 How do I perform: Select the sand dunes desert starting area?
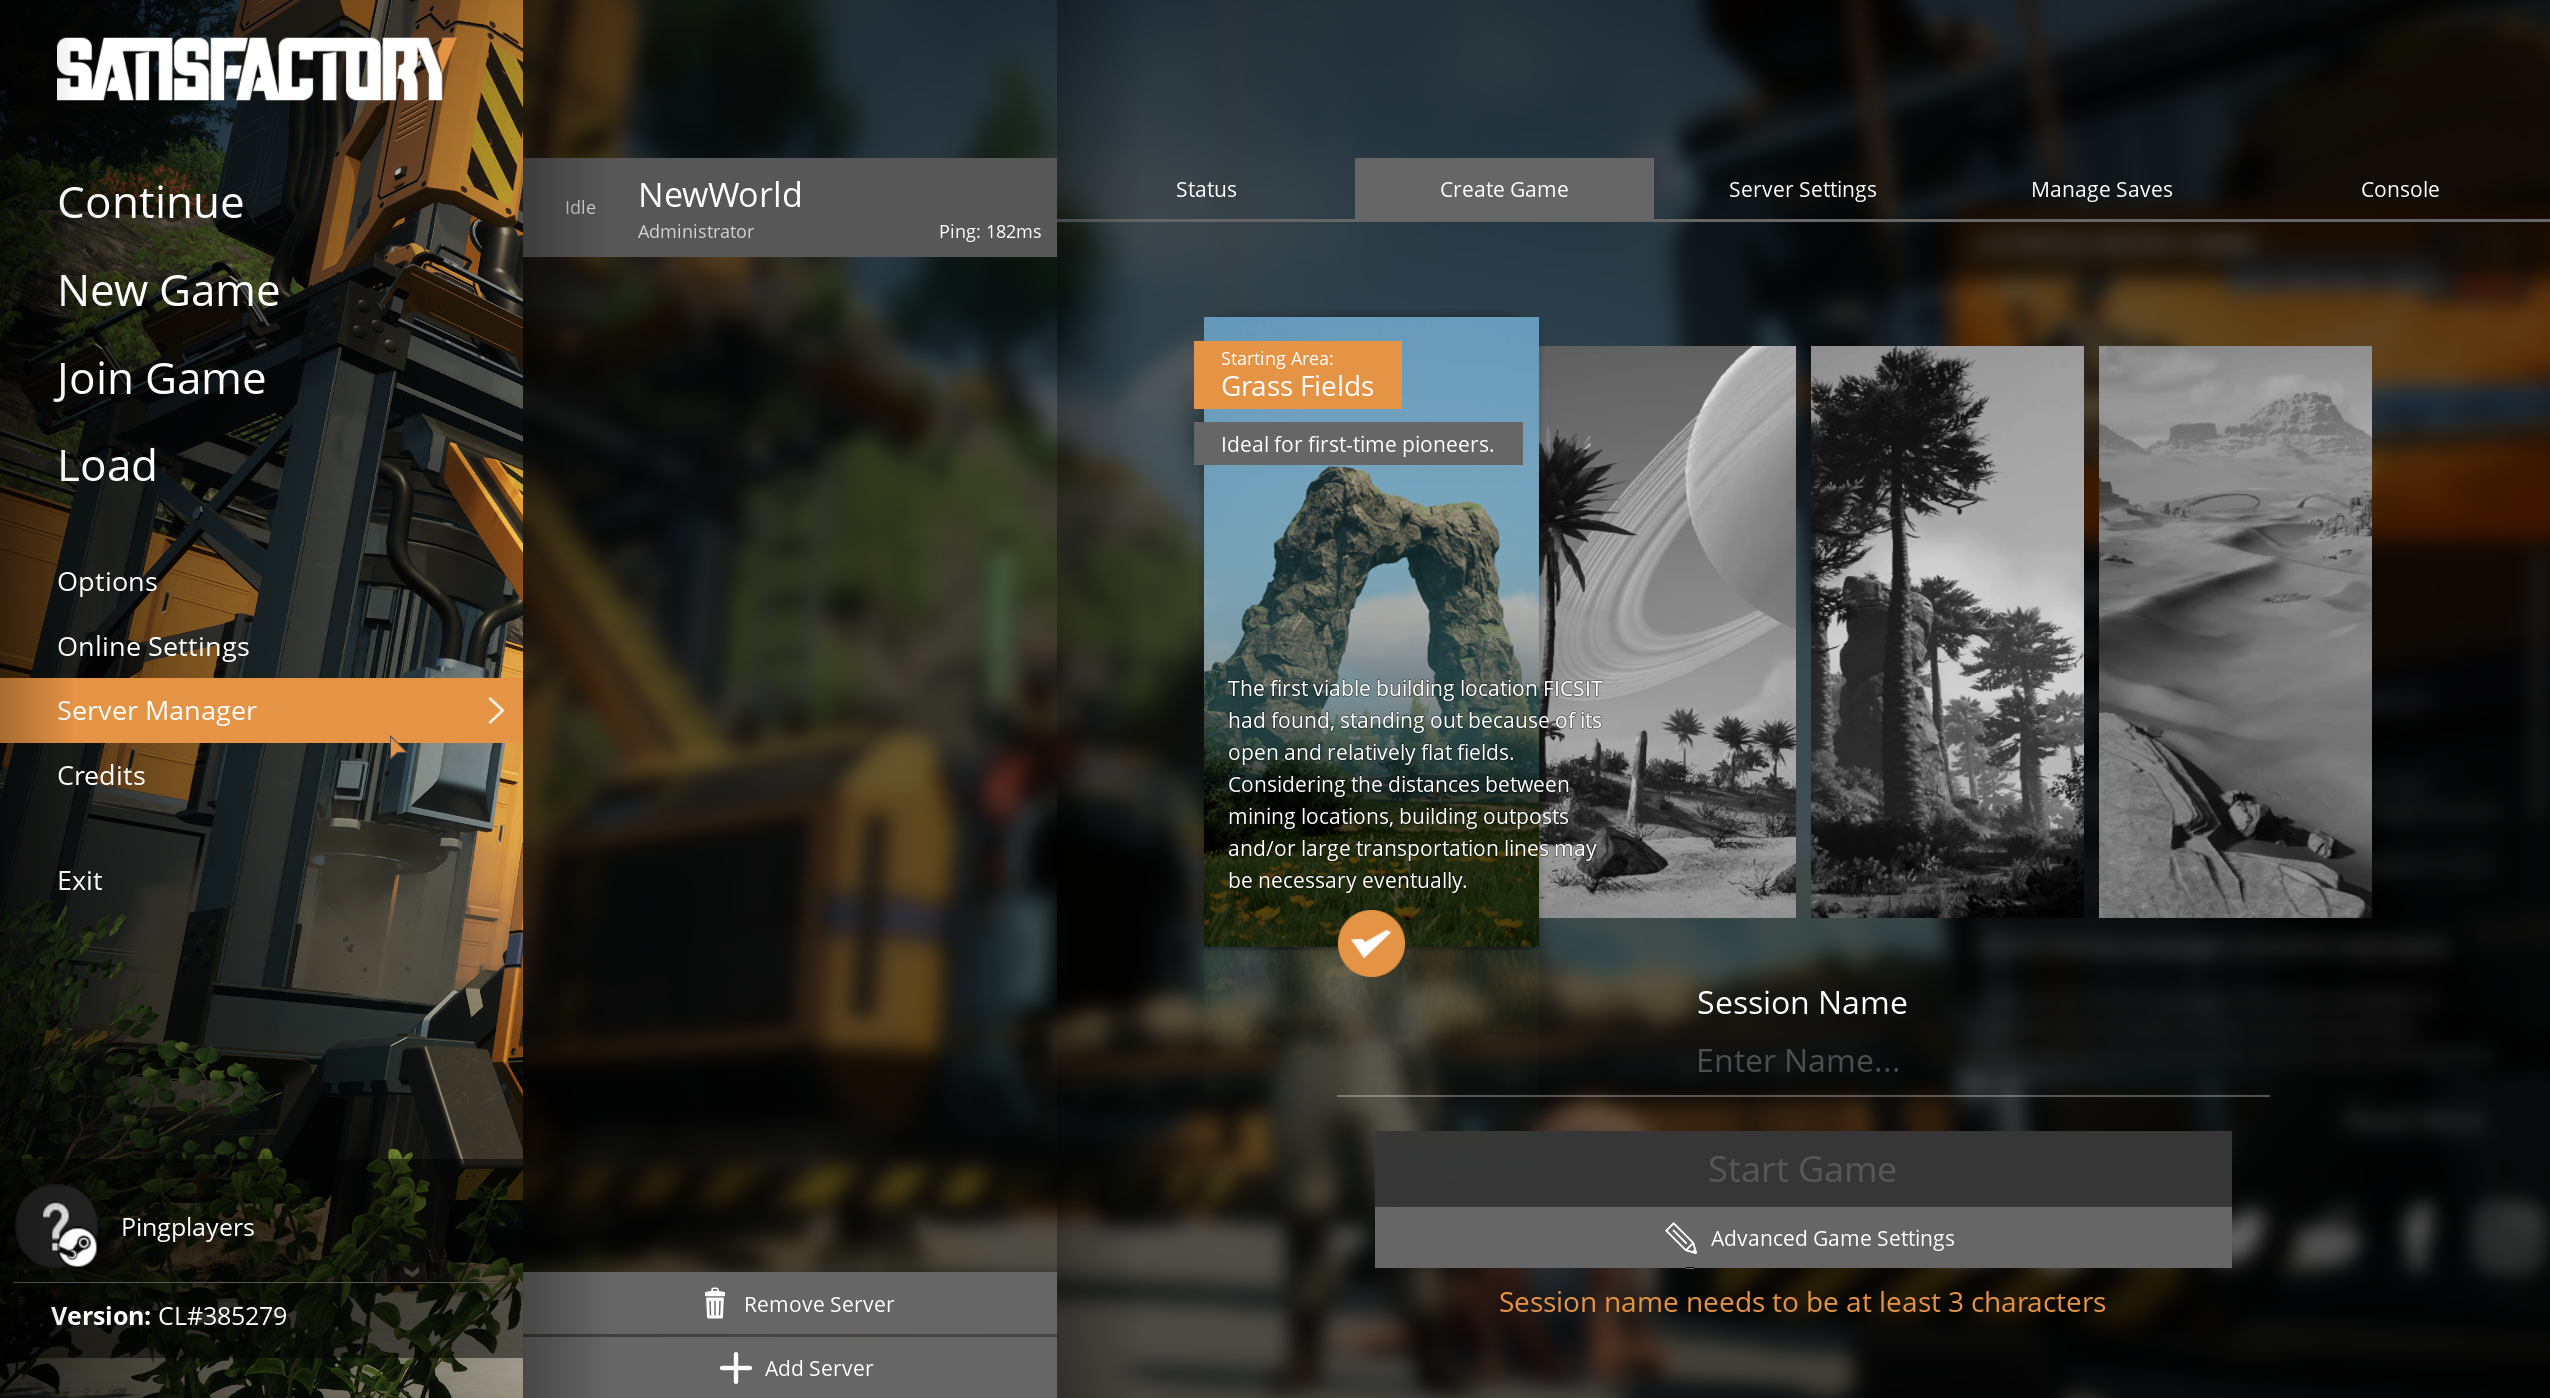[2235, 632]
